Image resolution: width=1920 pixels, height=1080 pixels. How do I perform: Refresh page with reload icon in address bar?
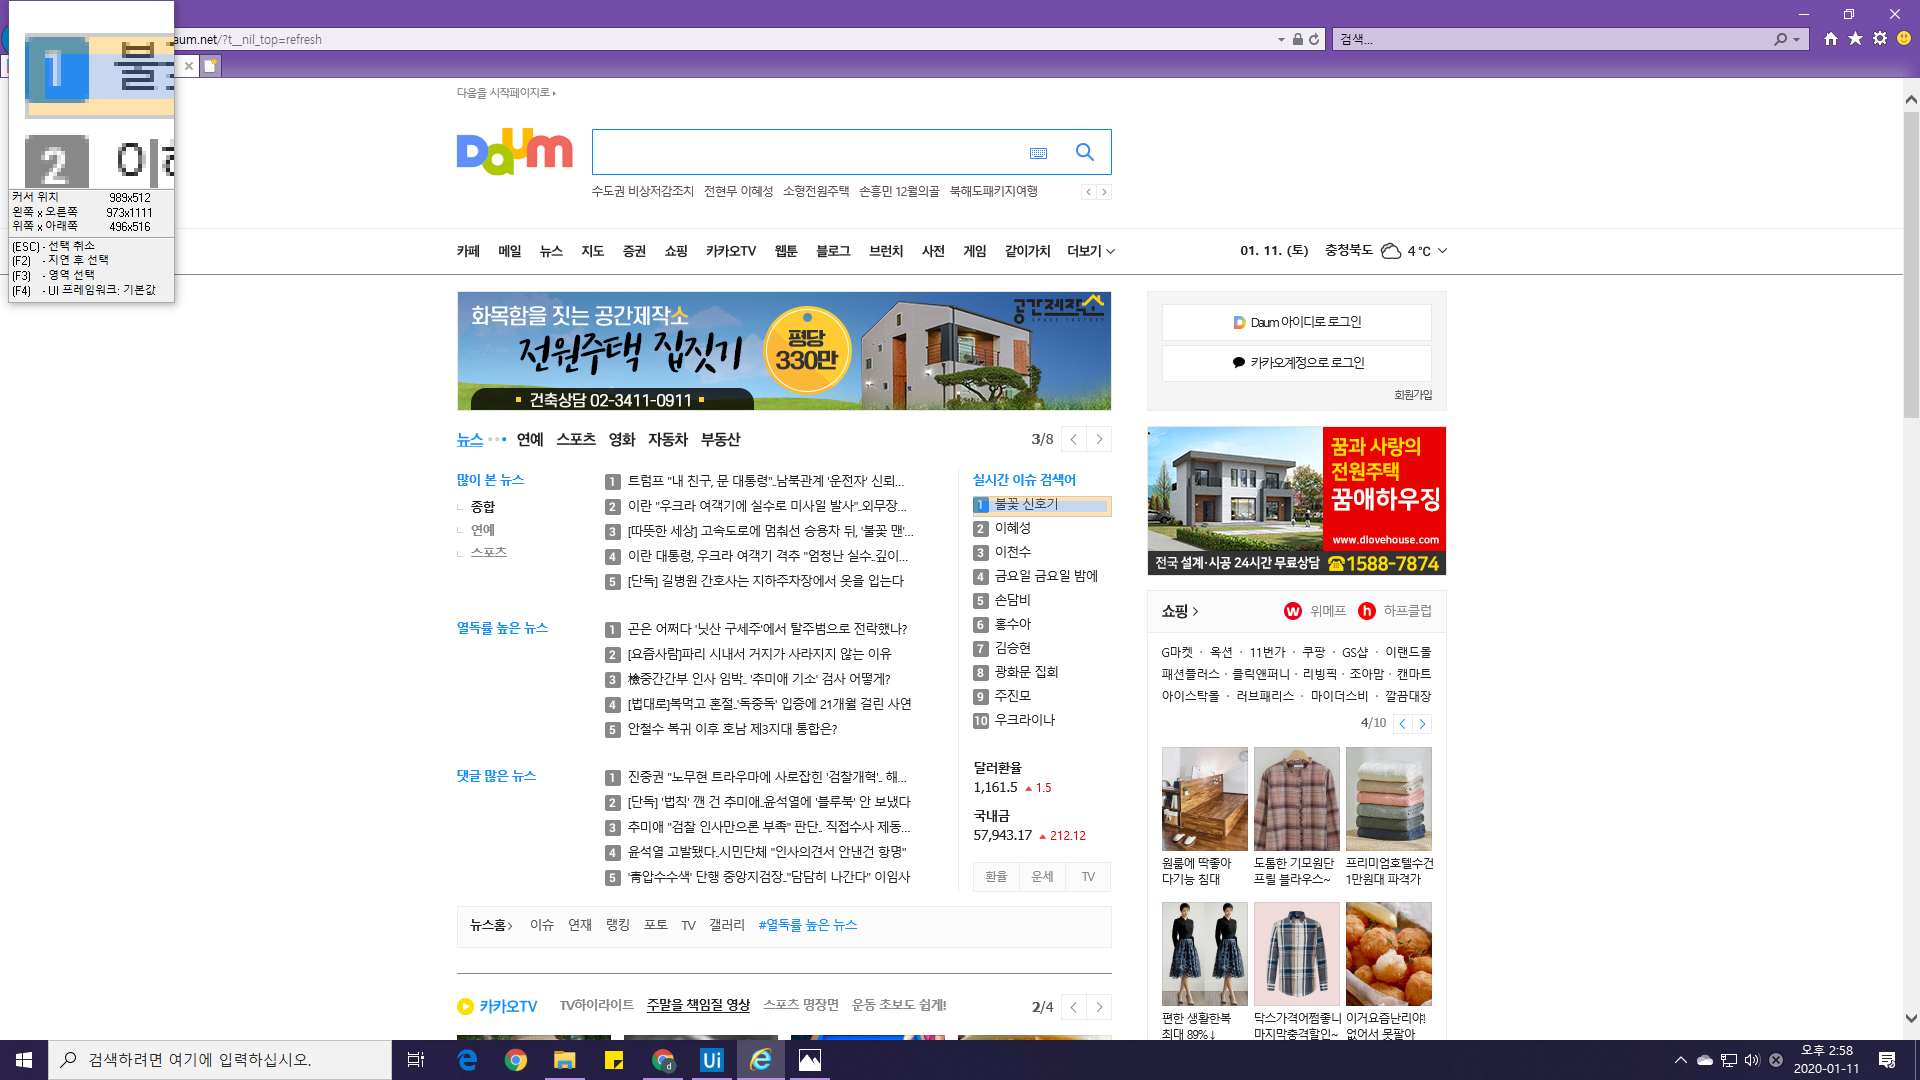pyautogui.click(x=1314, y=39)
